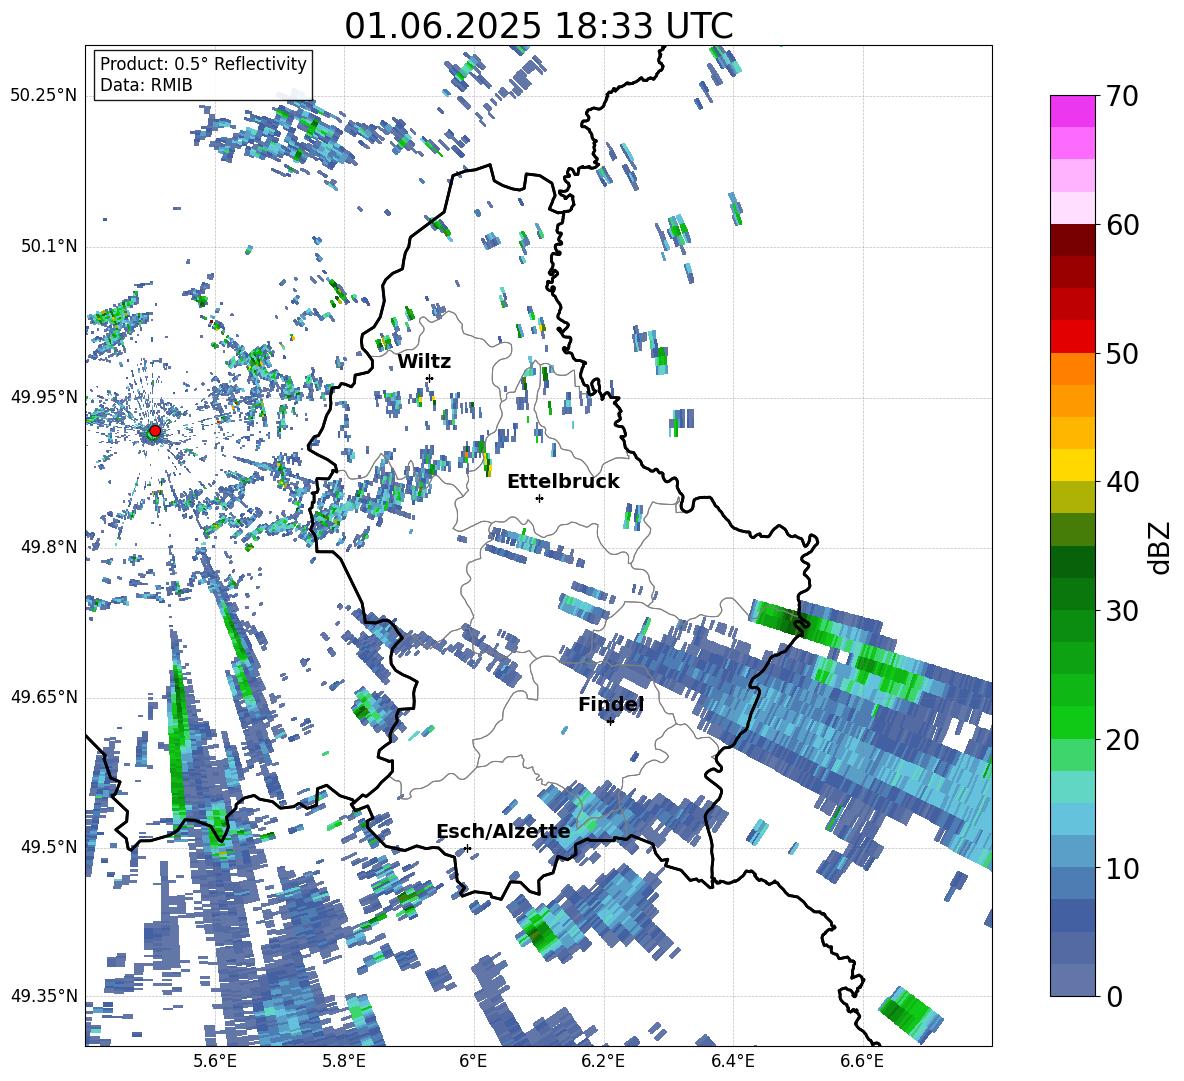This screenshot has height=1081, width=1184.
Task: Click the 30 colorbar tick label
Action: [x=1122, y=611]
